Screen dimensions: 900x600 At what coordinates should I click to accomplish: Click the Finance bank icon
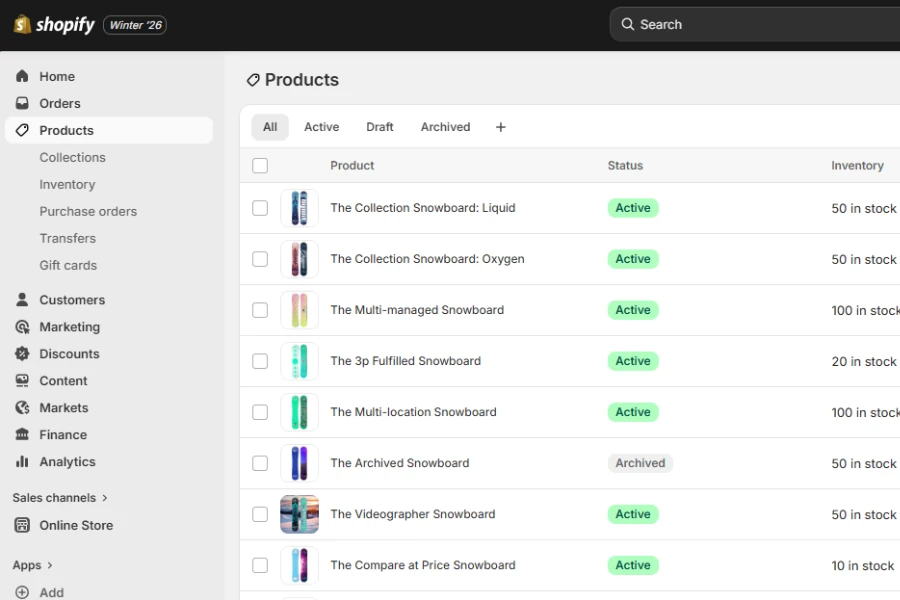21,434
